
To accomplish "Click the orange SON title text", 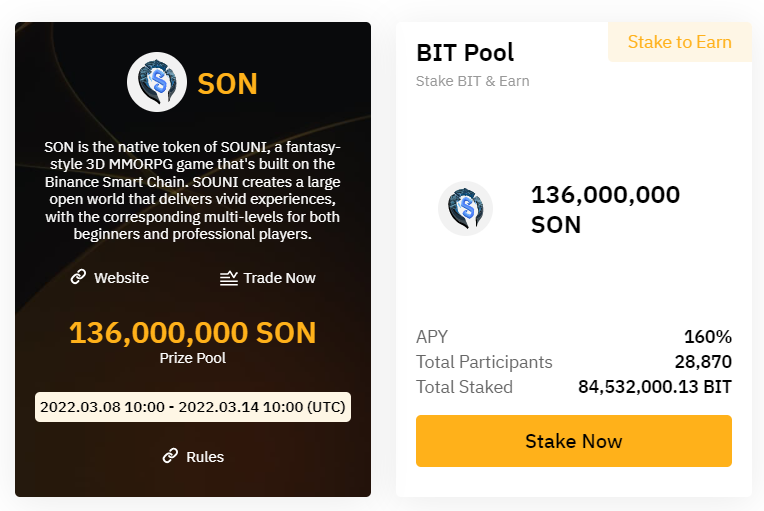I will pos(227,83).
